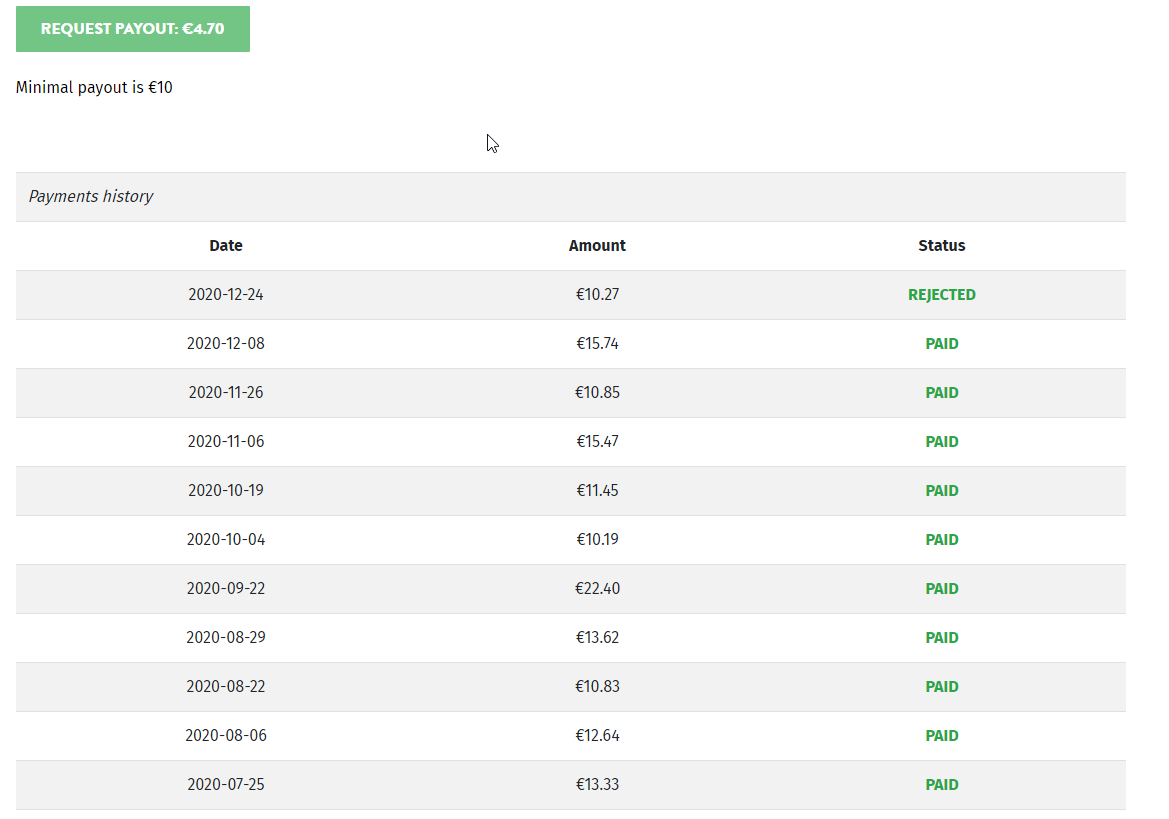Select the 2020-12-08 payment date
Viewport: 1169px width, 819px height.
(226, 344)
